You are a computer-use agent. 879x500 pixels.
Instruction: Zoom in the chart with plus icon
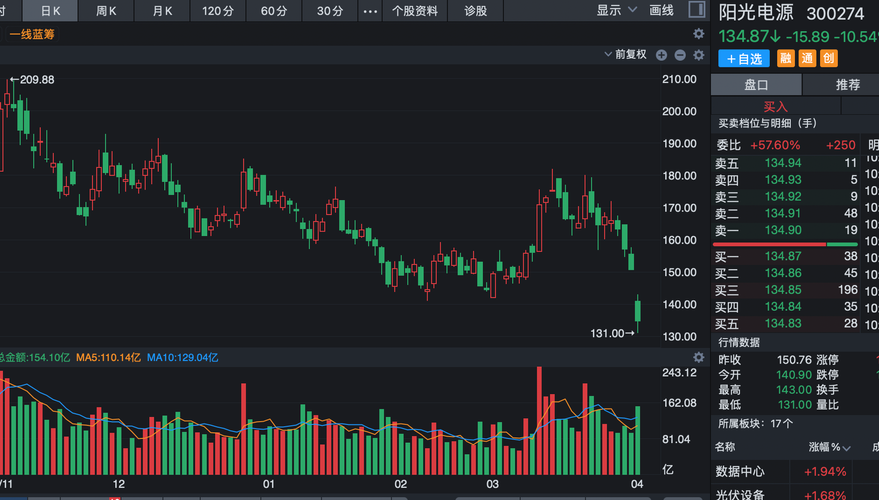(662, 55)
